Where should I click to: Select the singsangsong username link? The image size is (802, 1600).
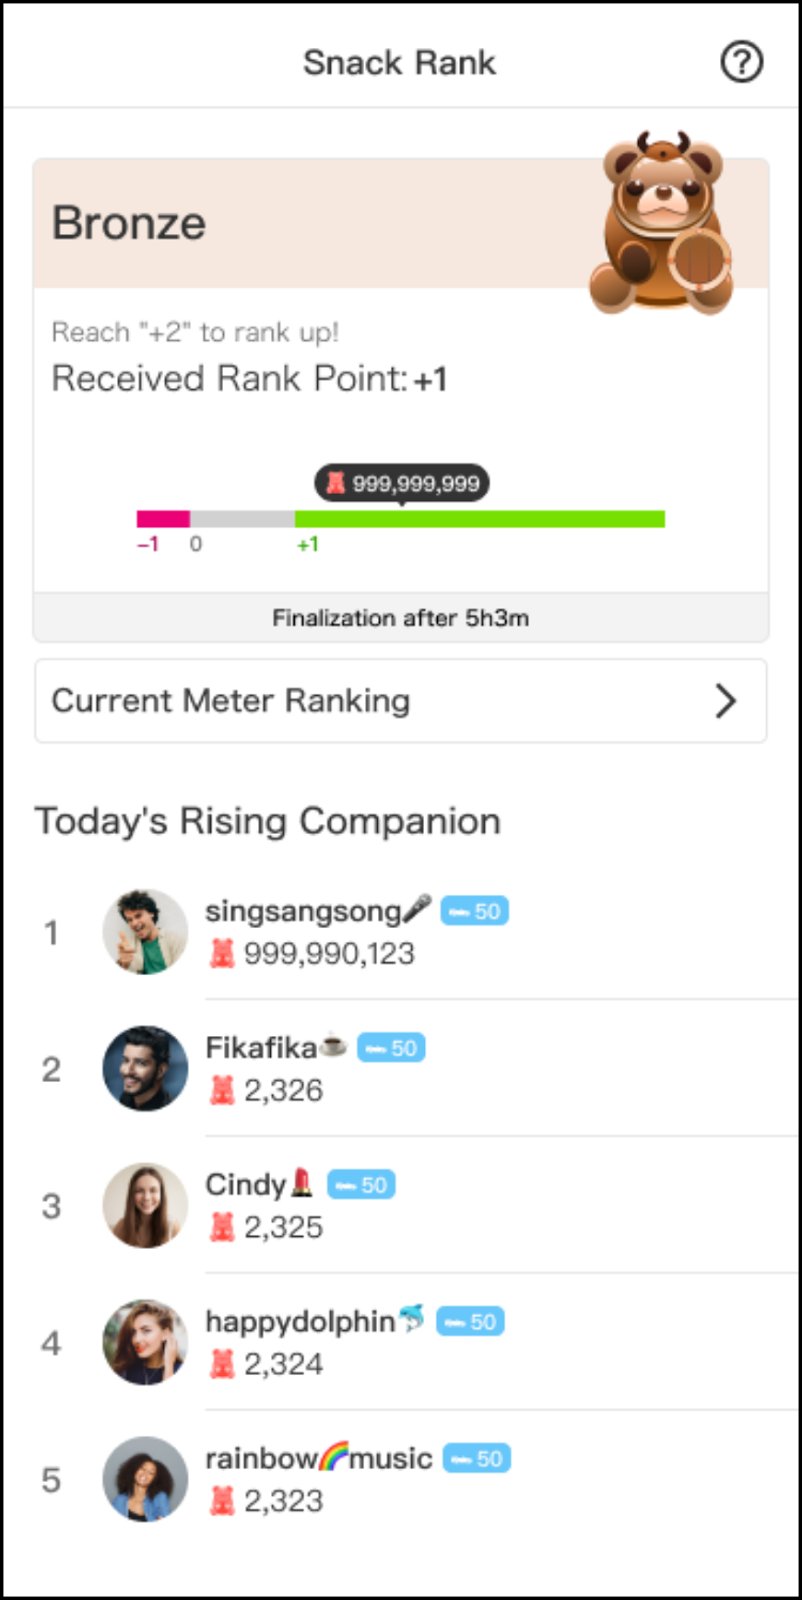(303, 911)
